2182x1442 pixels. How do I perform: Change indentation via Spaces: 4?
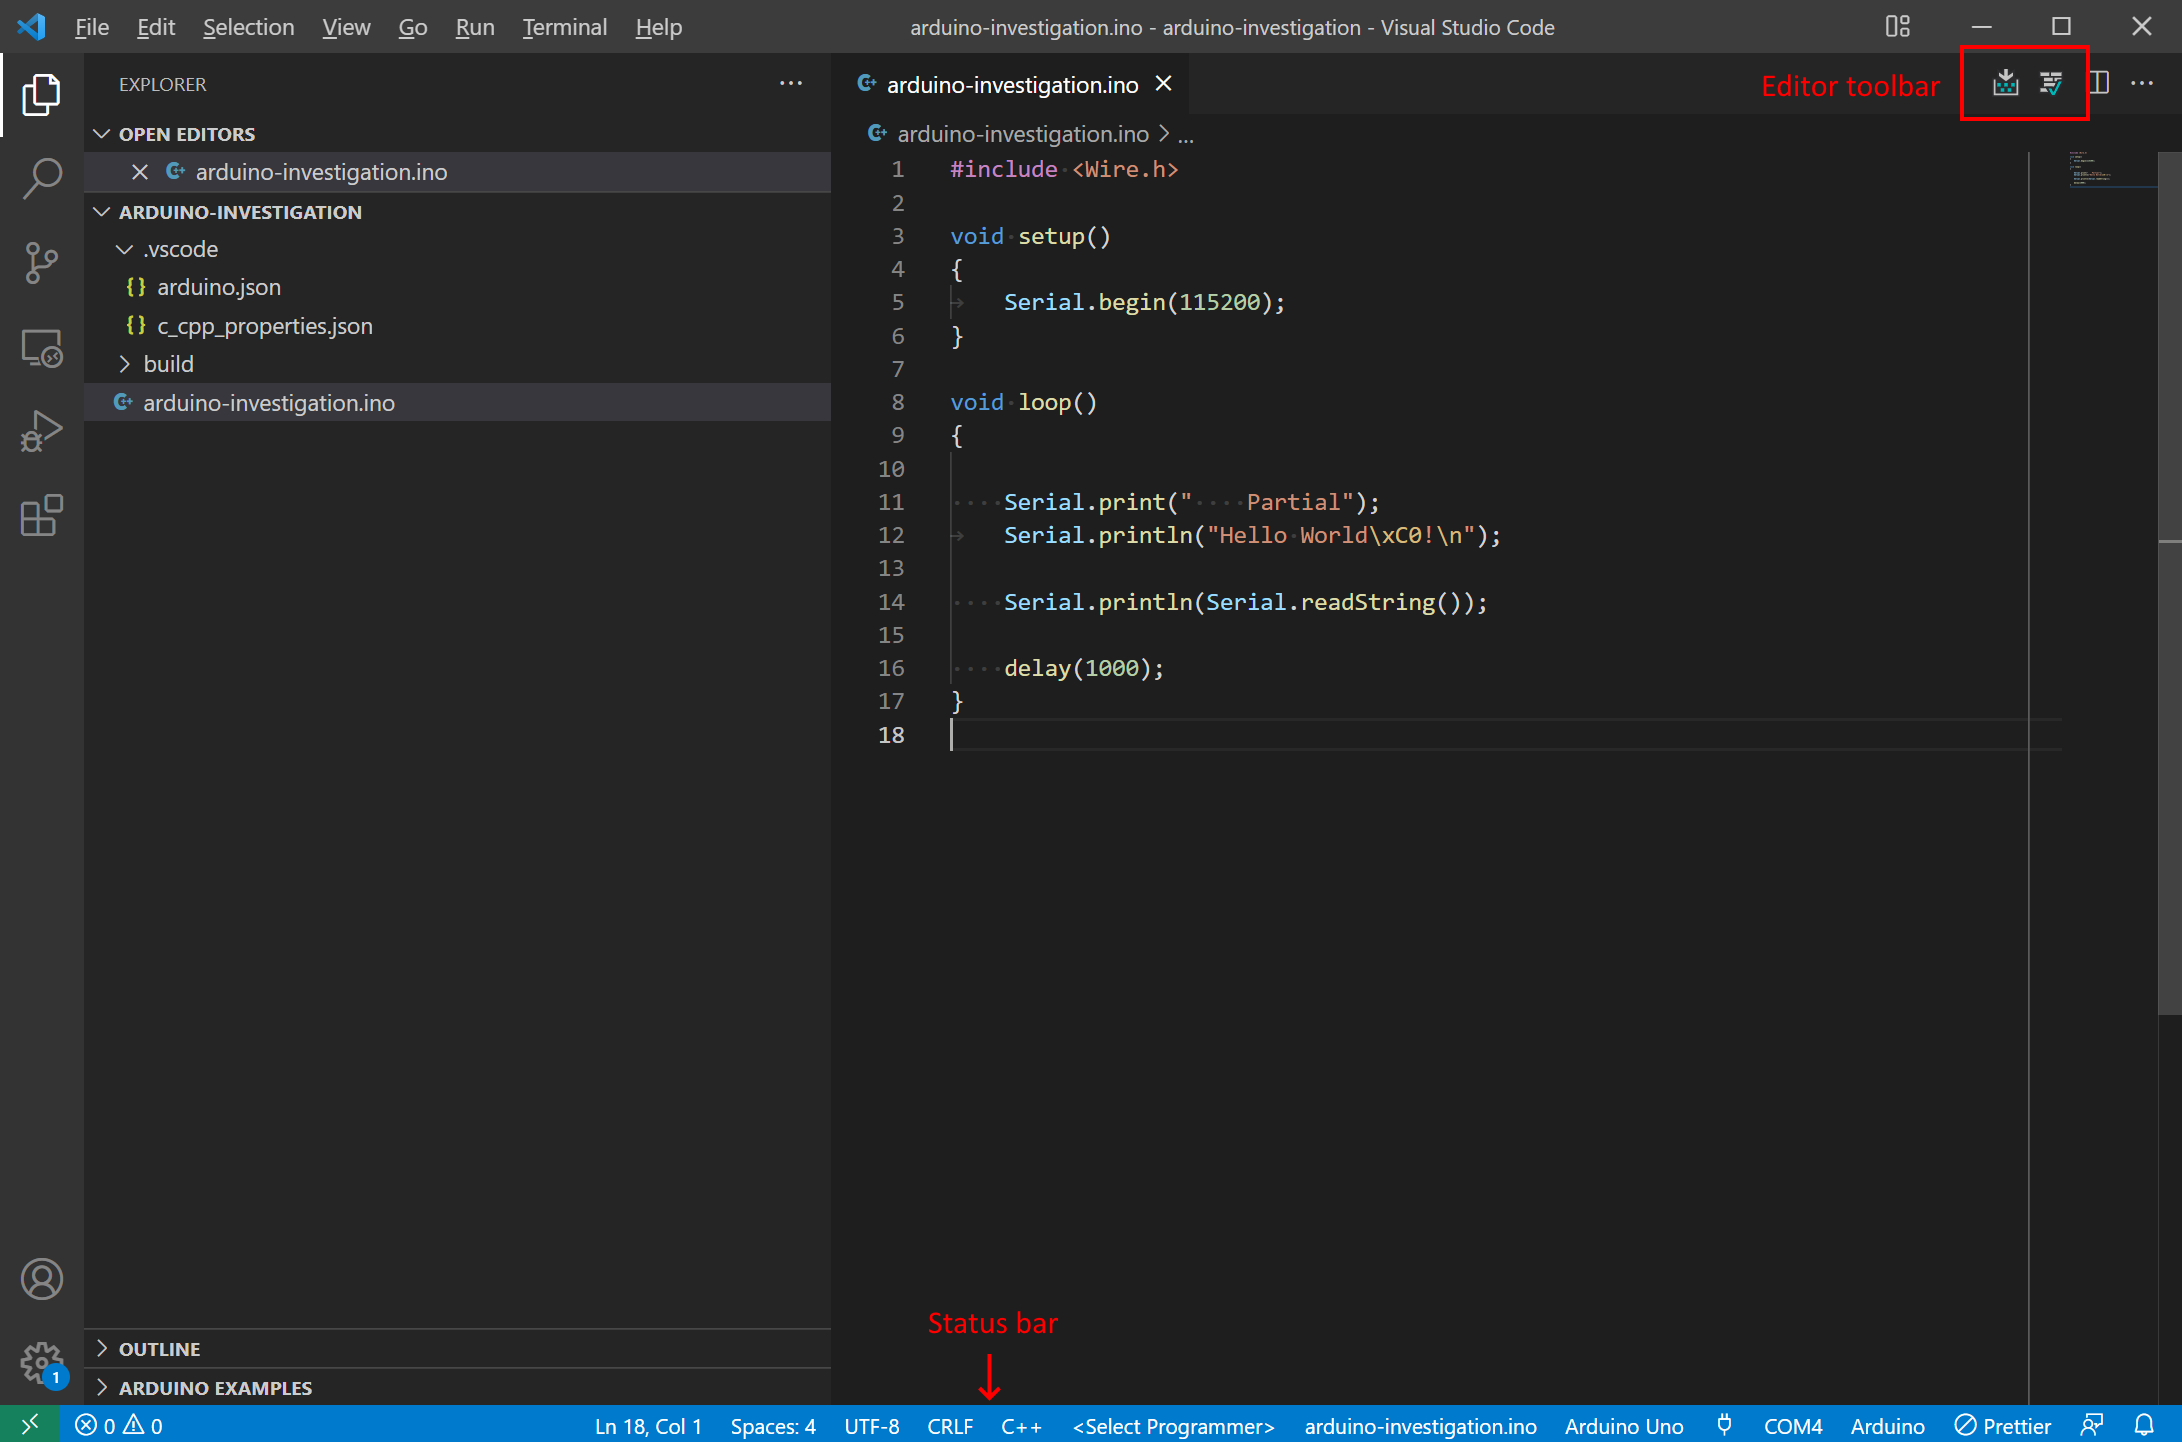773,1425
